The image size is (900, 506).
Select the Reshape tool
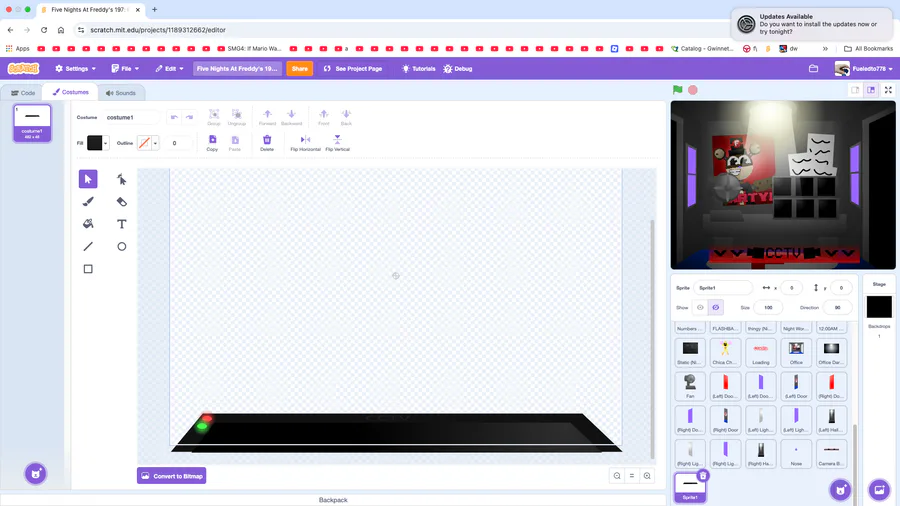coord(122,179)
